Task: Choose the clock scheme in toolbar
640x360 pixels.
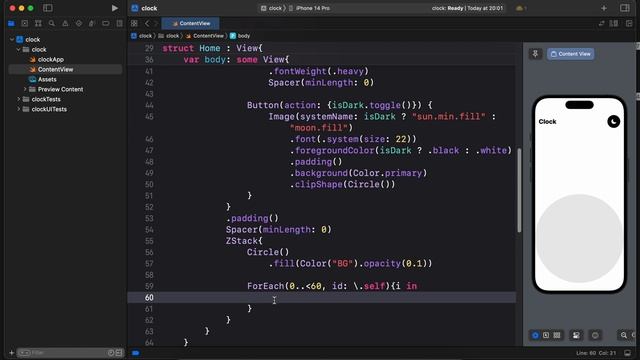Action: click(x=272, y=8)
